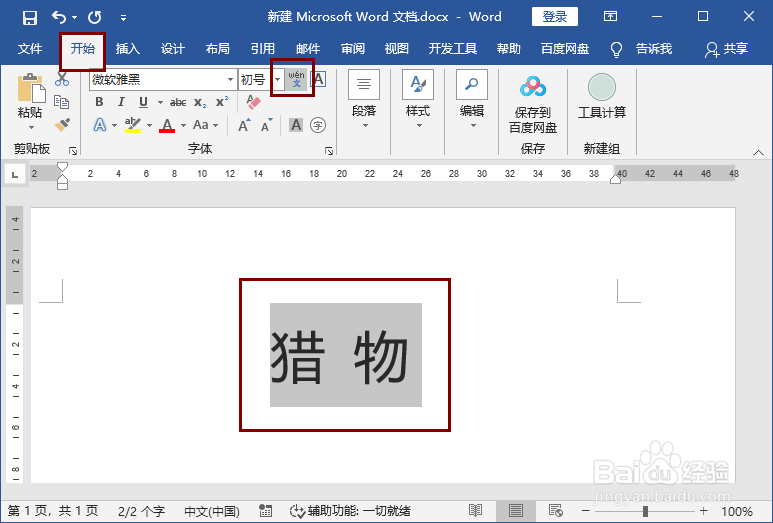
Task: Open the 帮助 tab
Action: [x=508, y=49]
